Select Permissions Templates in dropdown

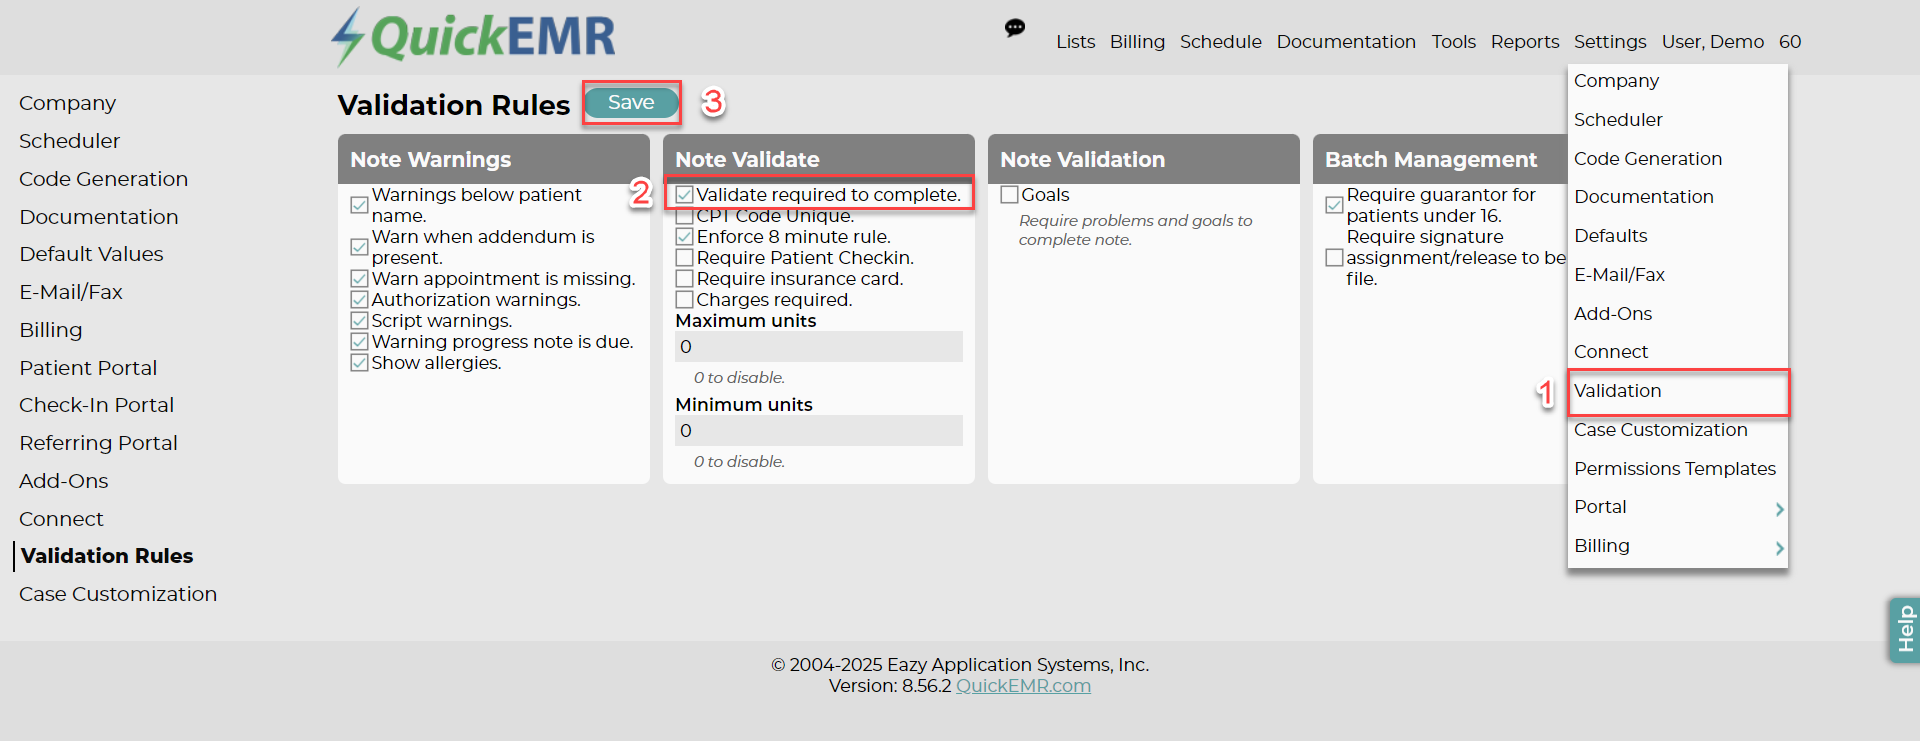click(1677, 469)
